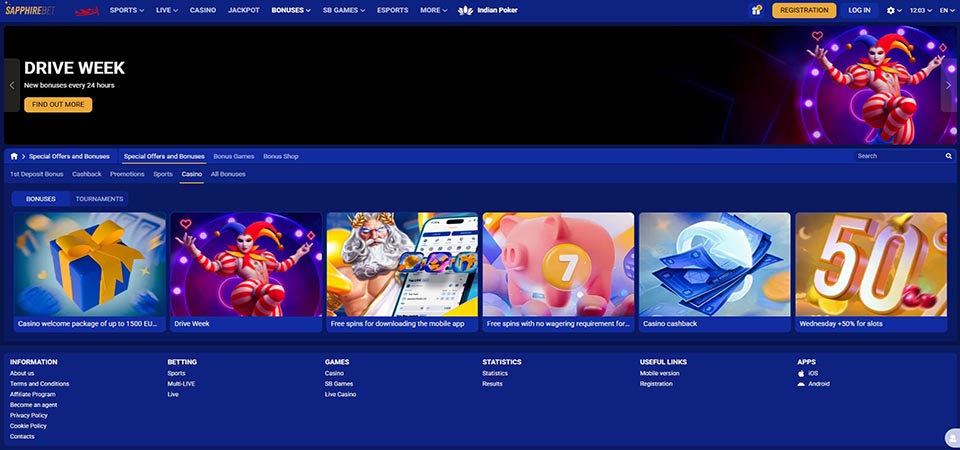
Task: Select the Cashback filter
Action: 87,174
